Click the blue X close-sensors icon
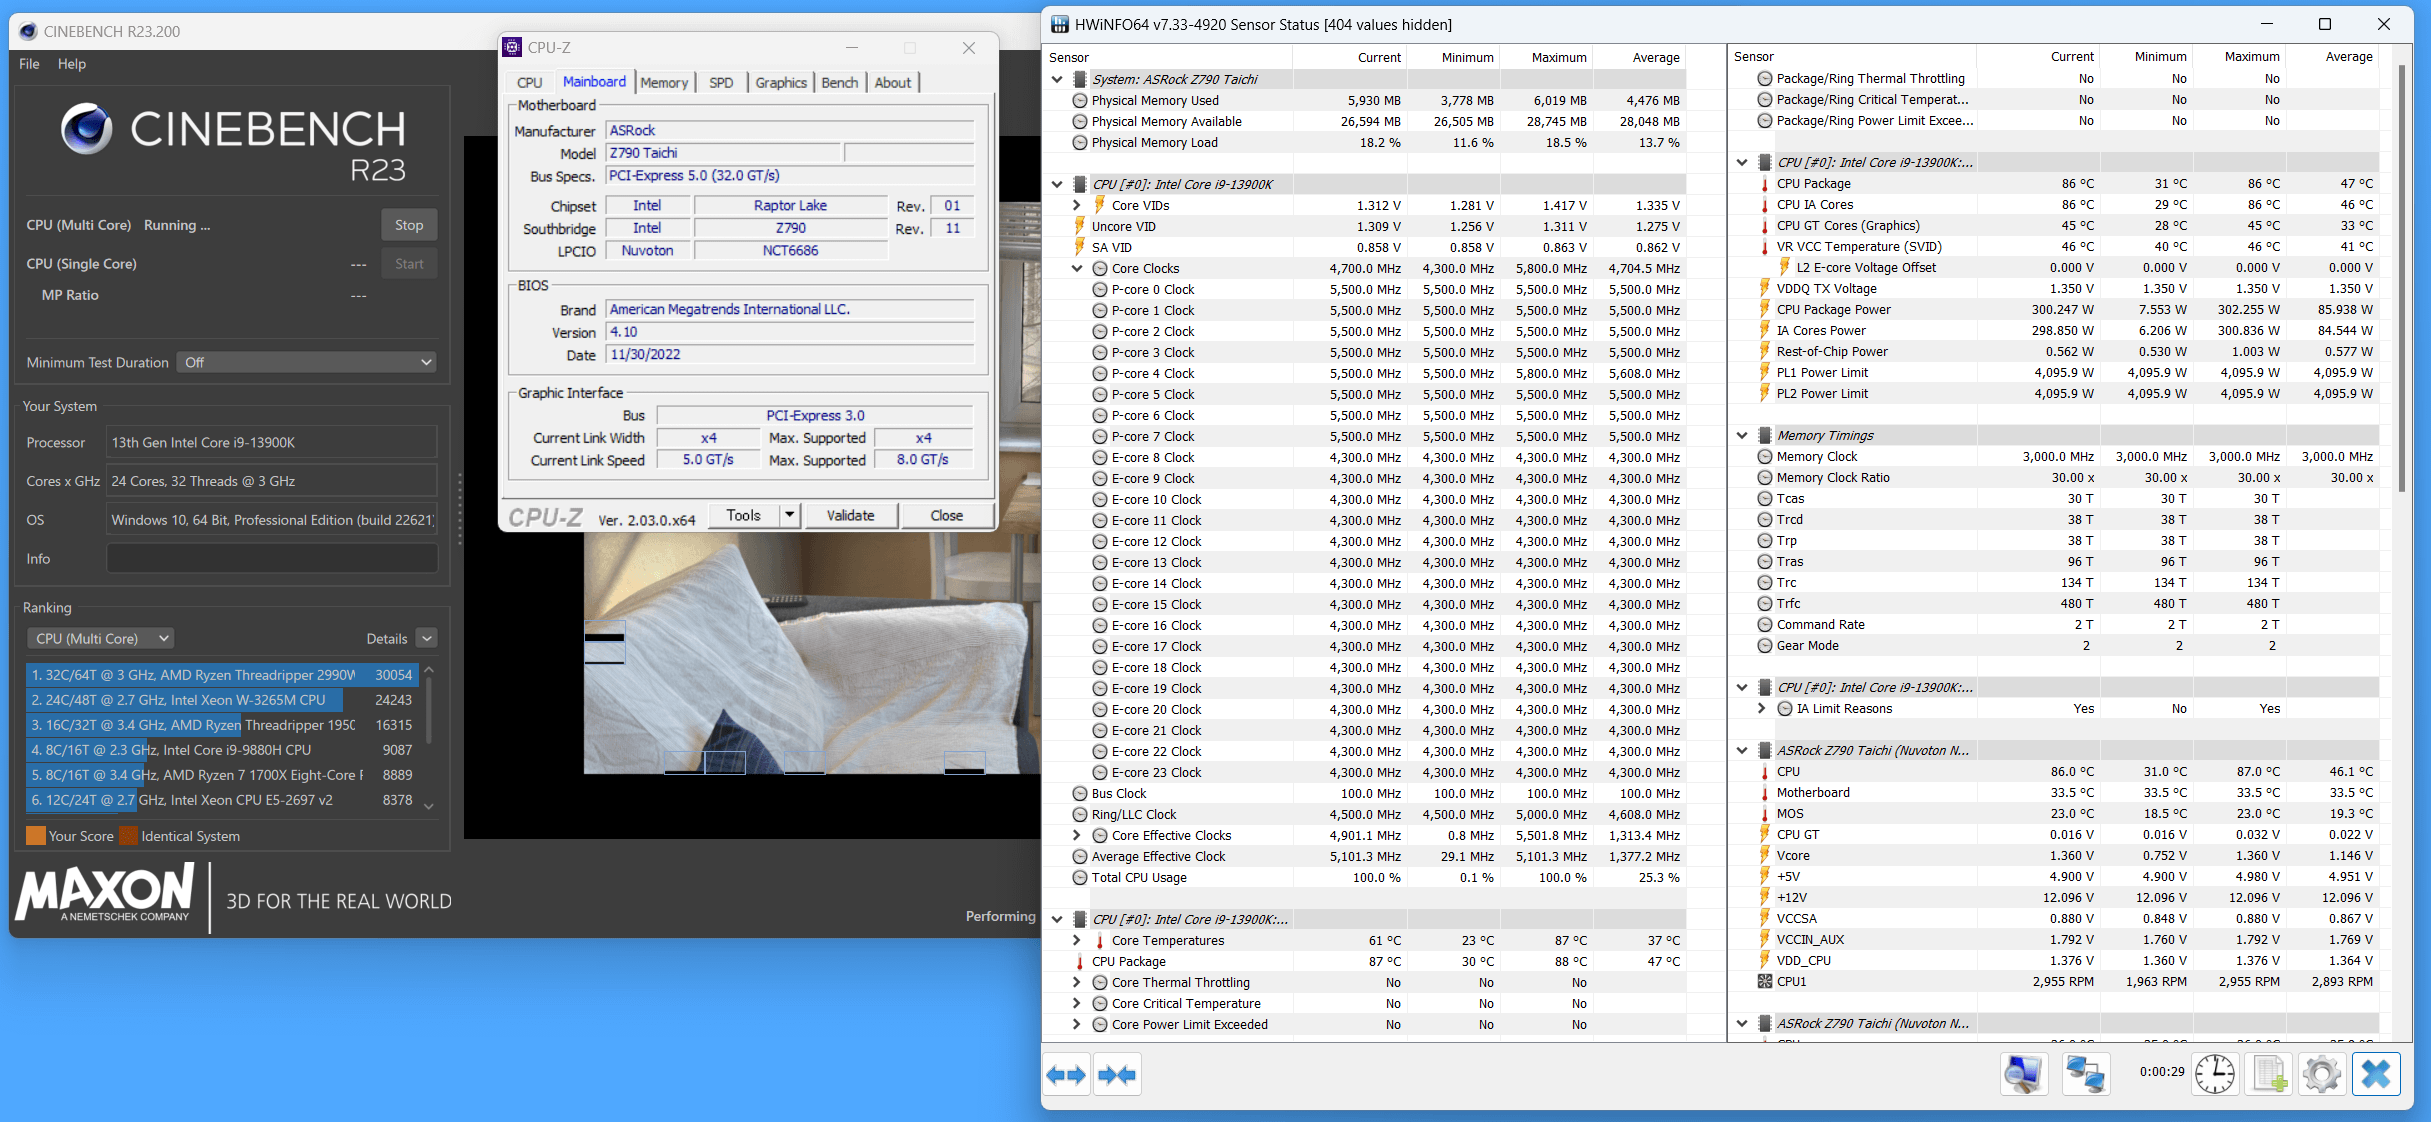2431x1122 pixels. click(x=2376, y=1075)
